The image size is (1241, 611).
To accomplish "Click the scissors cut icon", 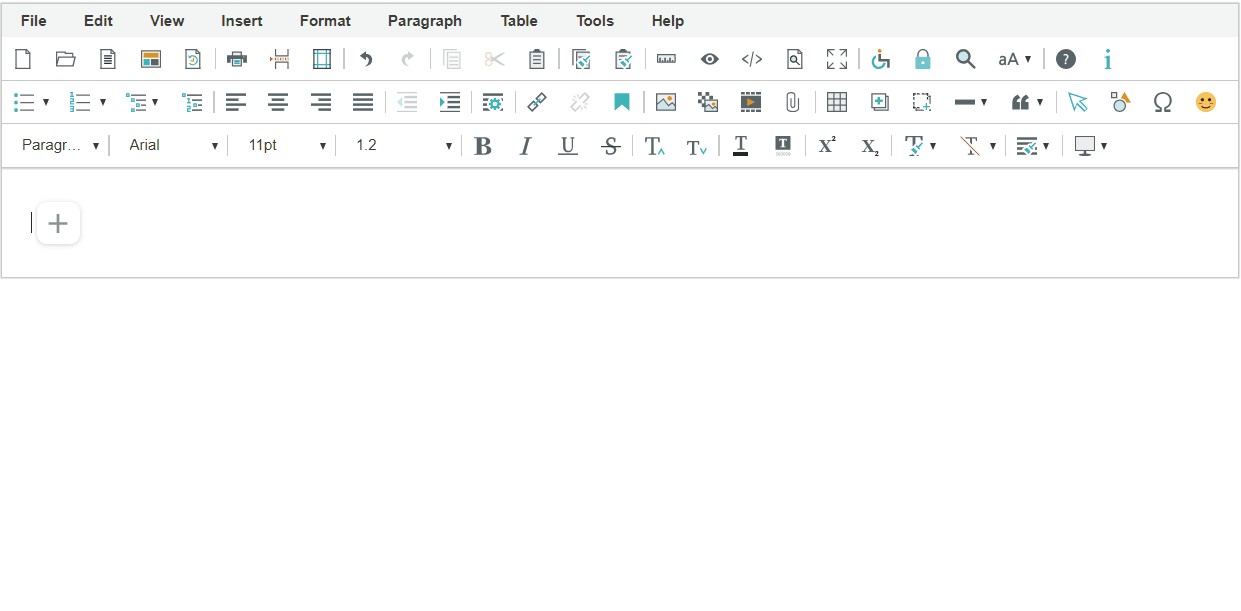I will point(495,59).
